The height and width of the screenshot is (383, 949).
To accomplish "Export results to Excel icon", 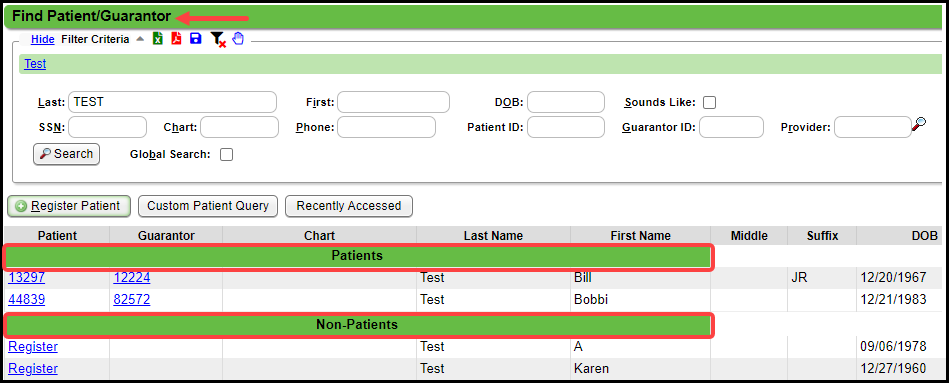I will click(157, 39).
